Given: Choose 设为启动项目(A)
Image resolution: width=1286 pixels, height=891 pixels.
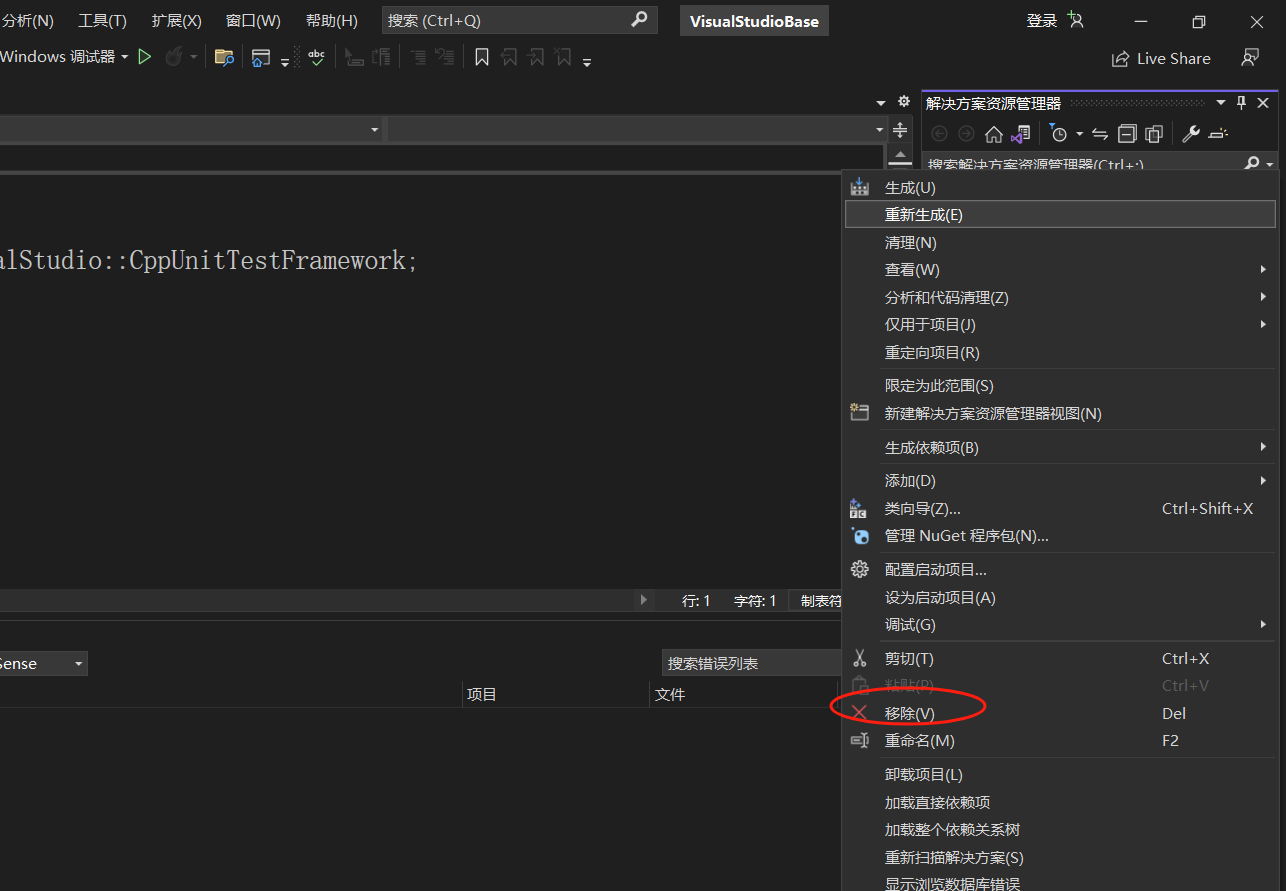Looking at the screenshot, I should click(1060, 597).
